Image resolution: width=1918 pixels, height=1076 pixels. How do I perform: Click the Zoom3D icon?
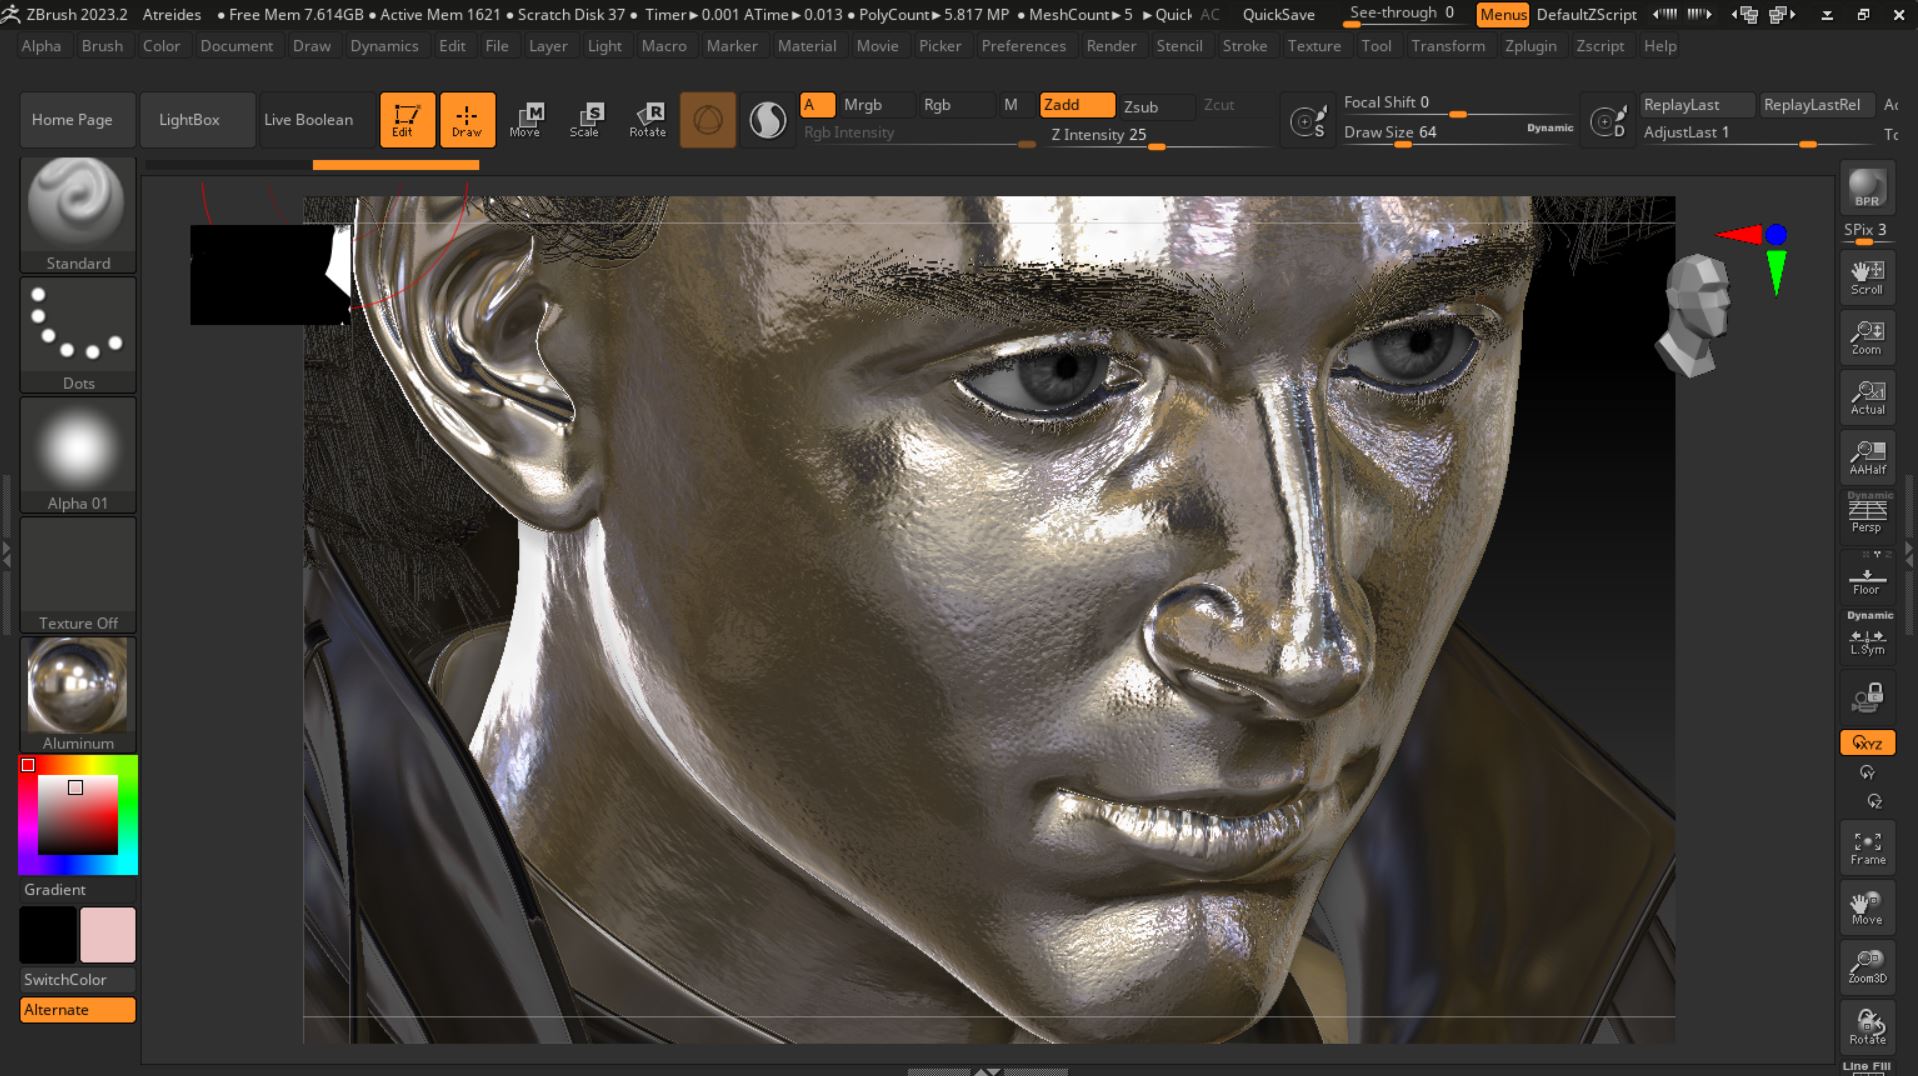coord(1867,967)
